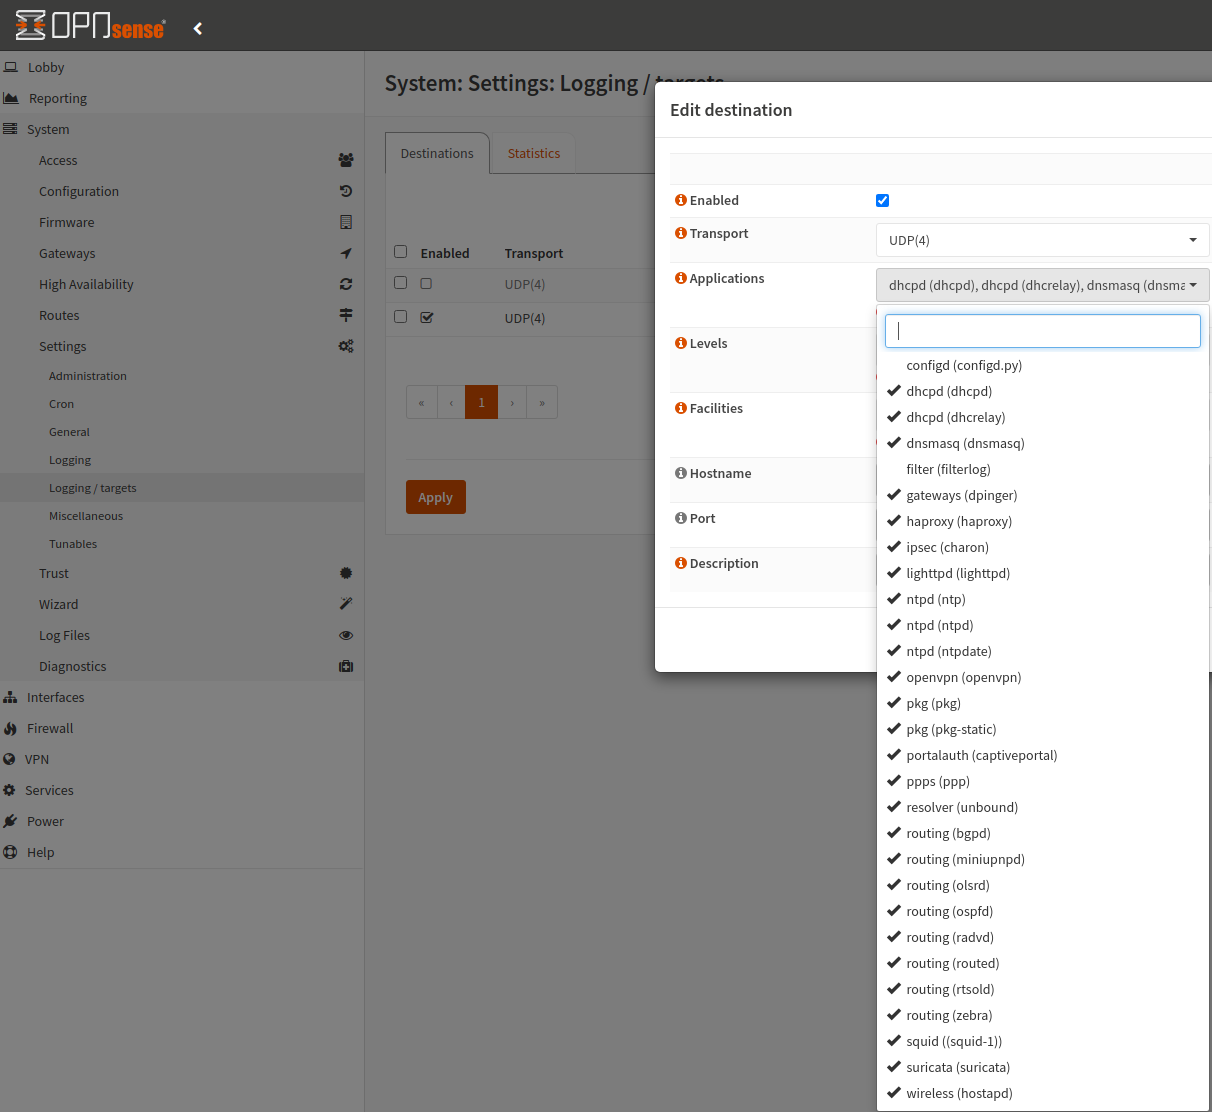Open the Logging settings link
Viewport: 1212px width, 1112px height.
(x=70, y=460)
